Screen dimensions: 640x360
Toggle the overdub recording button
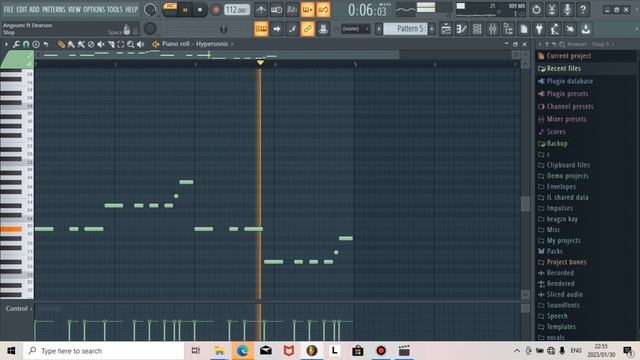pyautogui.click(x=307, y=9)
